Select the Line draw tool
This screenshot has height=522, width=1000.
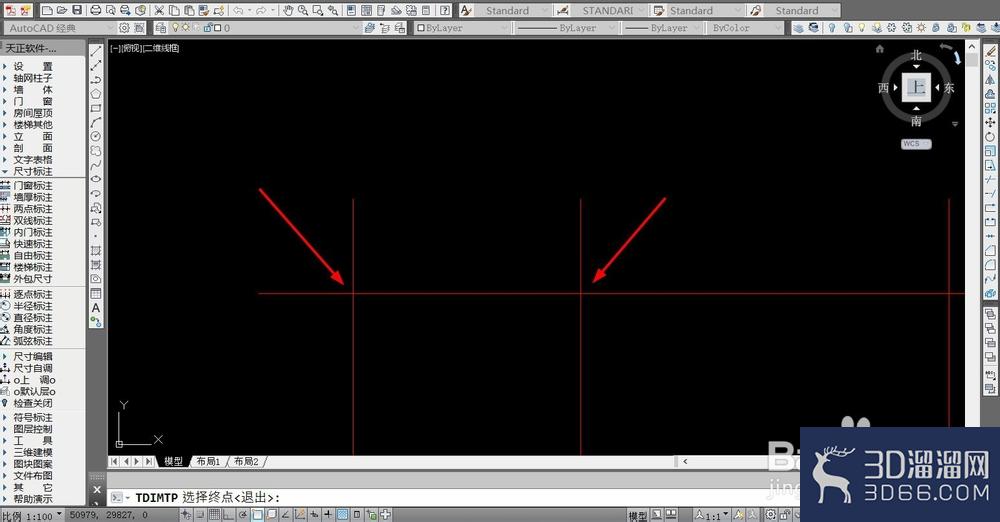(x=96, y=50)
